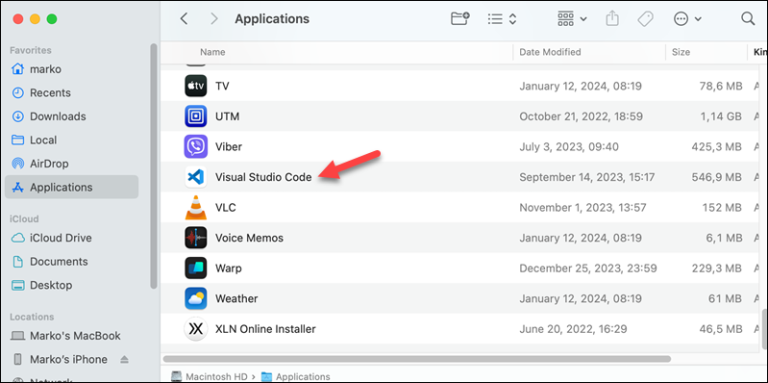This screenshot has width=768, height=383.
Task: Create a new folder with toolbar icon
Action: tap(460, 19)
